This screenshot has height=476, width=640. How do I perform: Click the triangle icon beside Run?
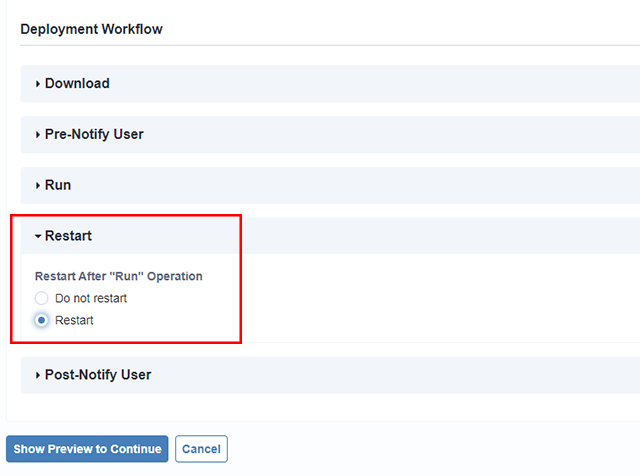tap(38, 186)
